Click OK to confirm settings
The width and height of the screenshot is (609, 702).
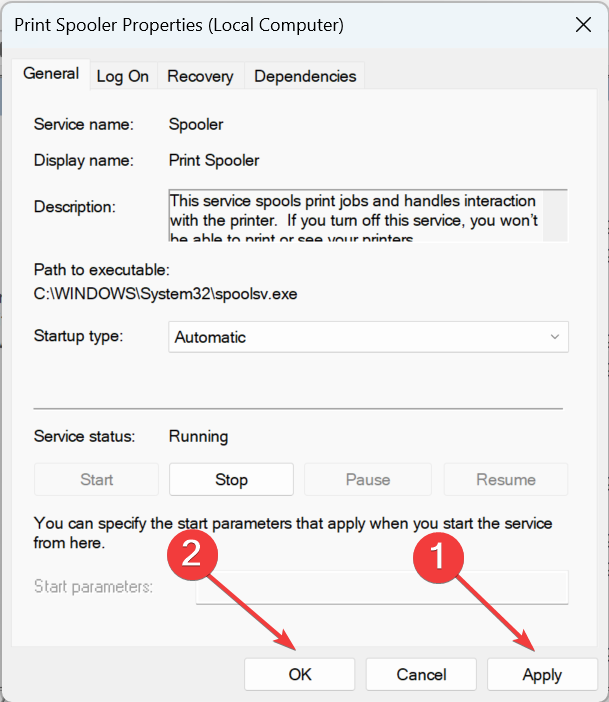point(300,674)
